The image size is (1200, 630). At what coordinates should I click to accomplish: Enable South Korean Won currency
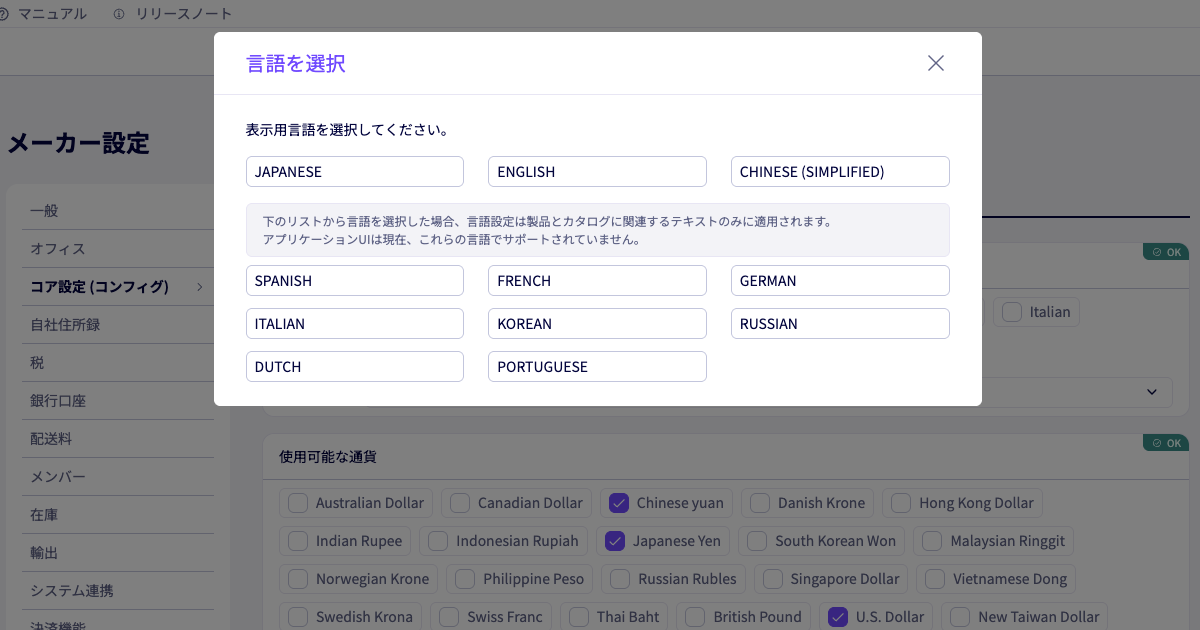tap(757, 541)
